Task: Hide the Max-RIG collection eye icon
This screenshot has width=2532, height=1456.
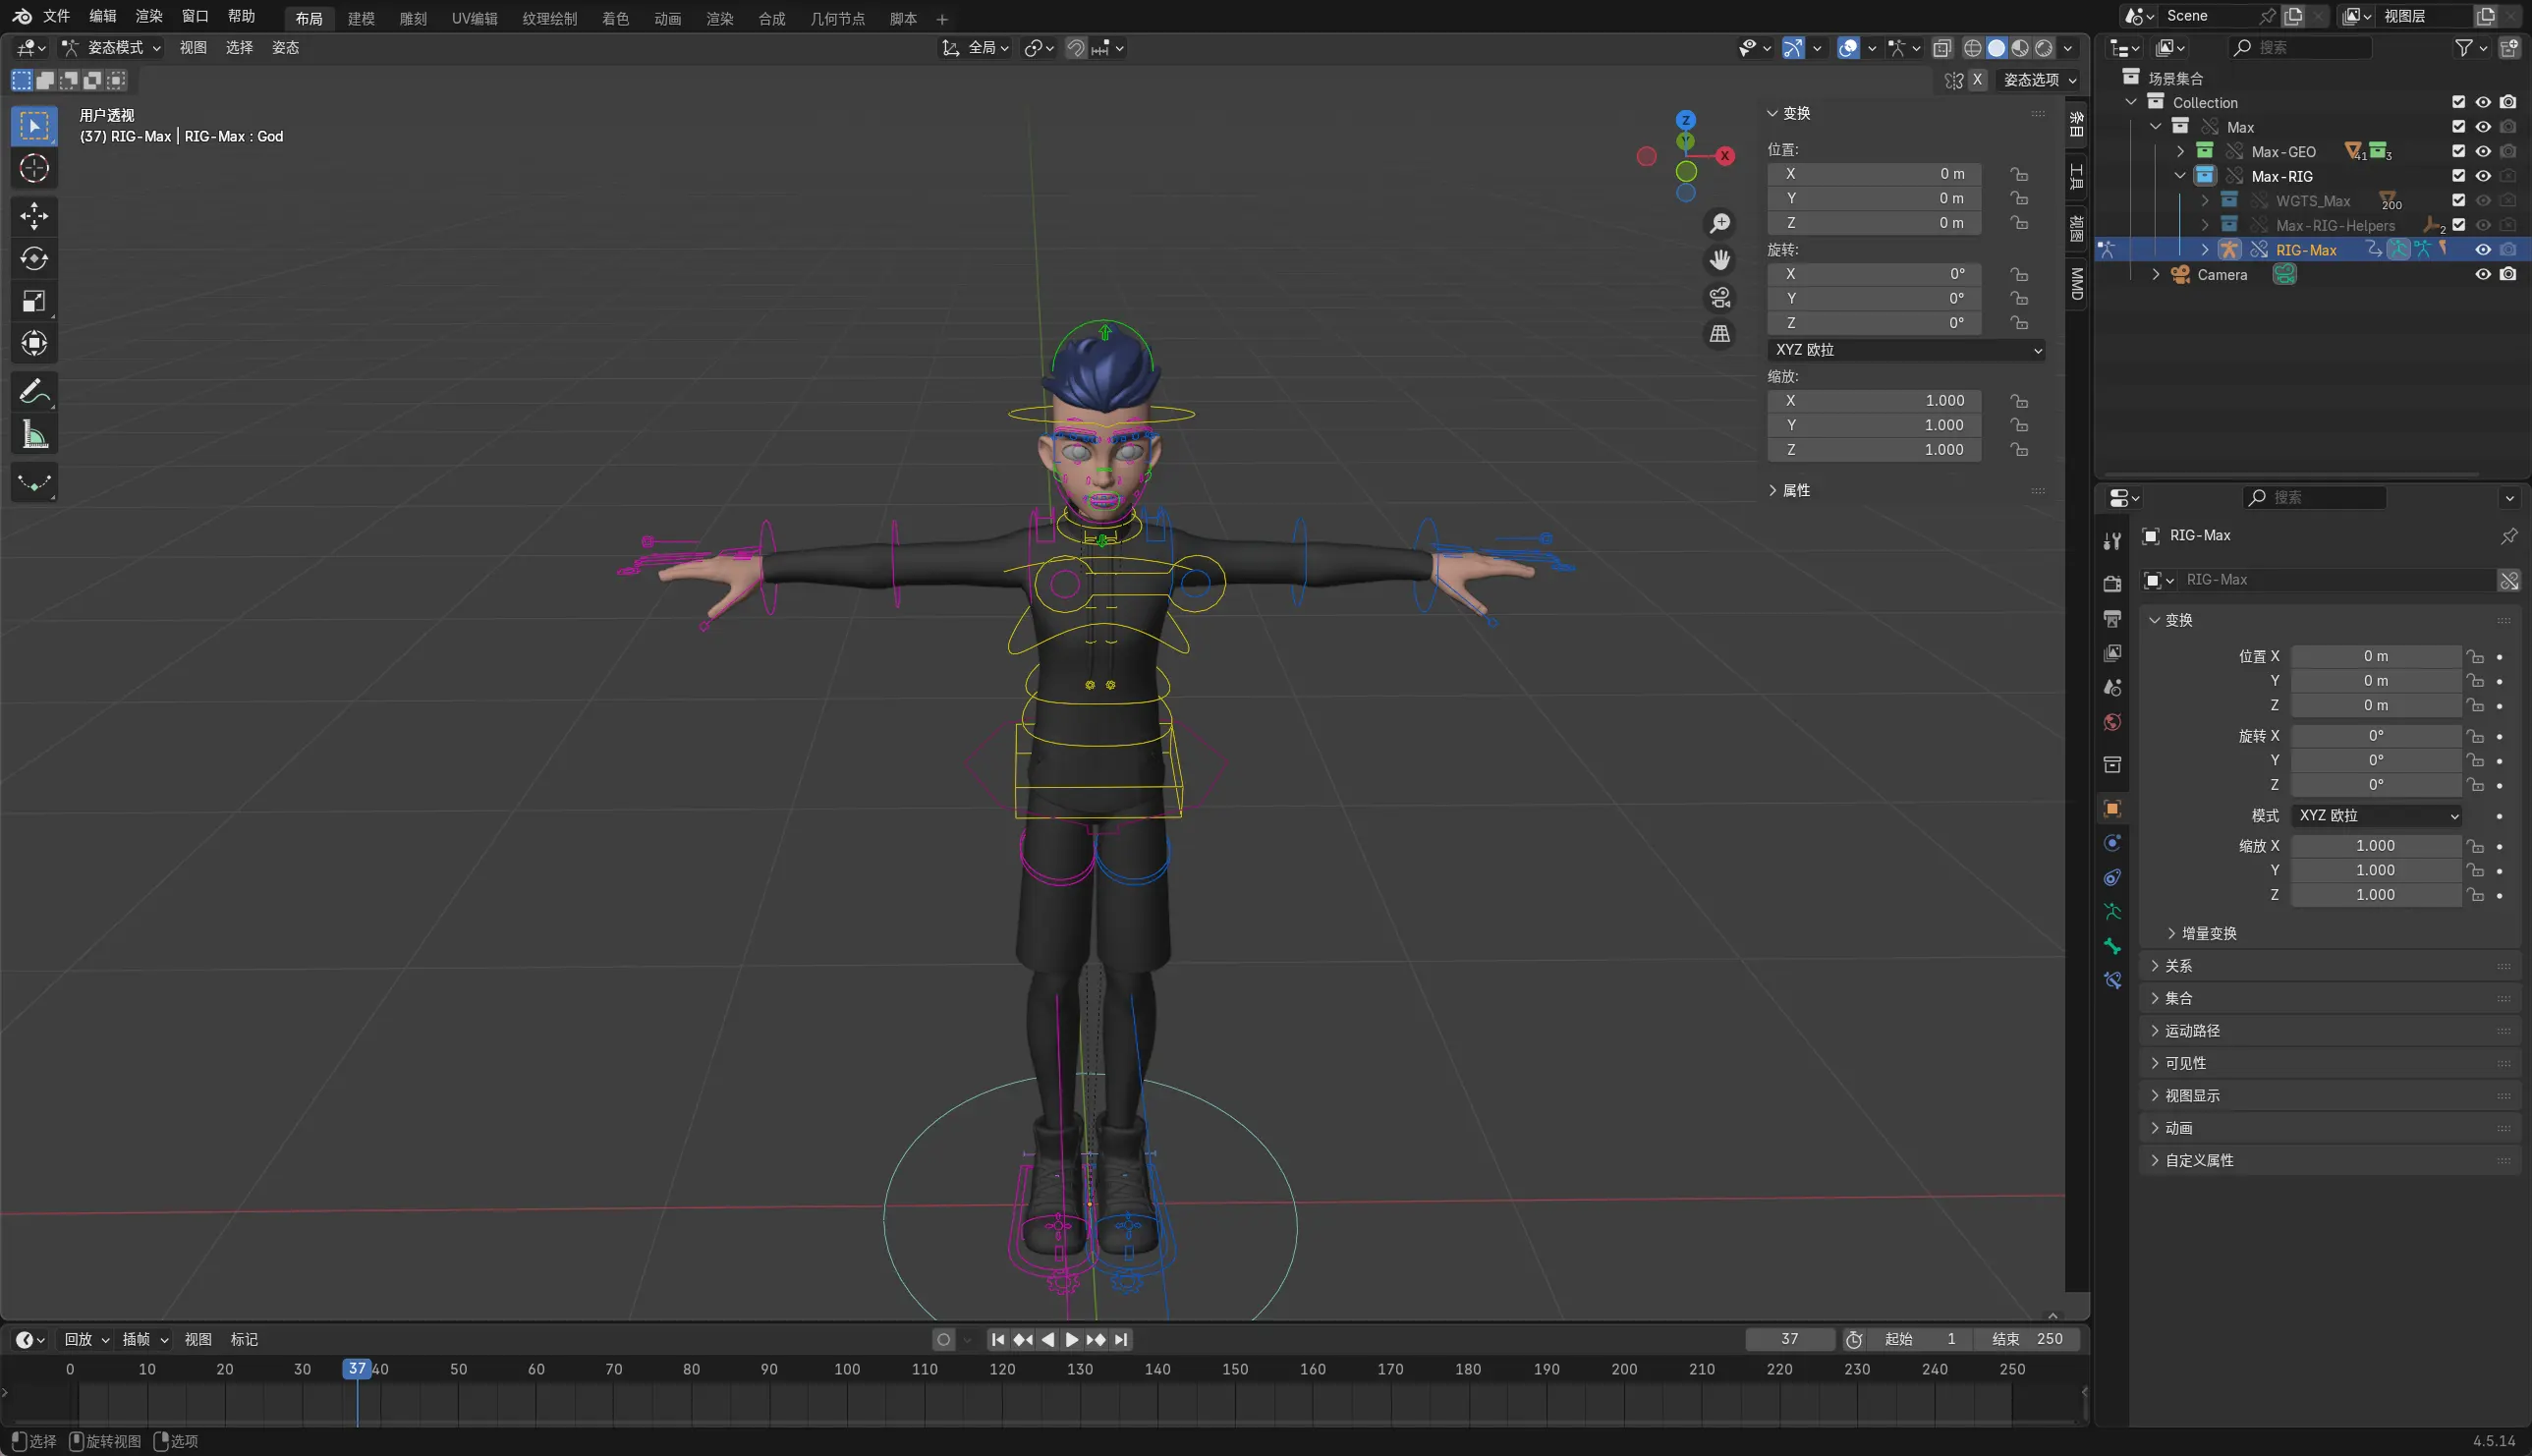Action: tap(2483, 176)
